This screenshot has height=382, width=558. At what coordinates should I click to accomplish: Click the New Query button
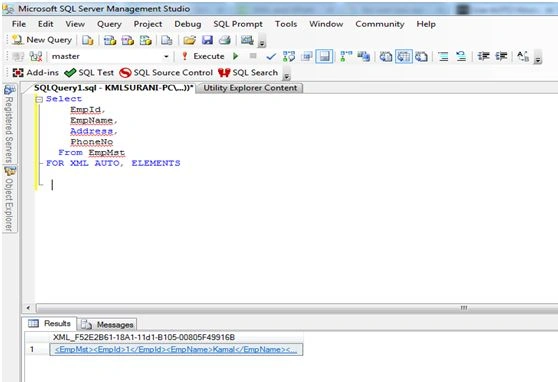click(x=42, y=40)
